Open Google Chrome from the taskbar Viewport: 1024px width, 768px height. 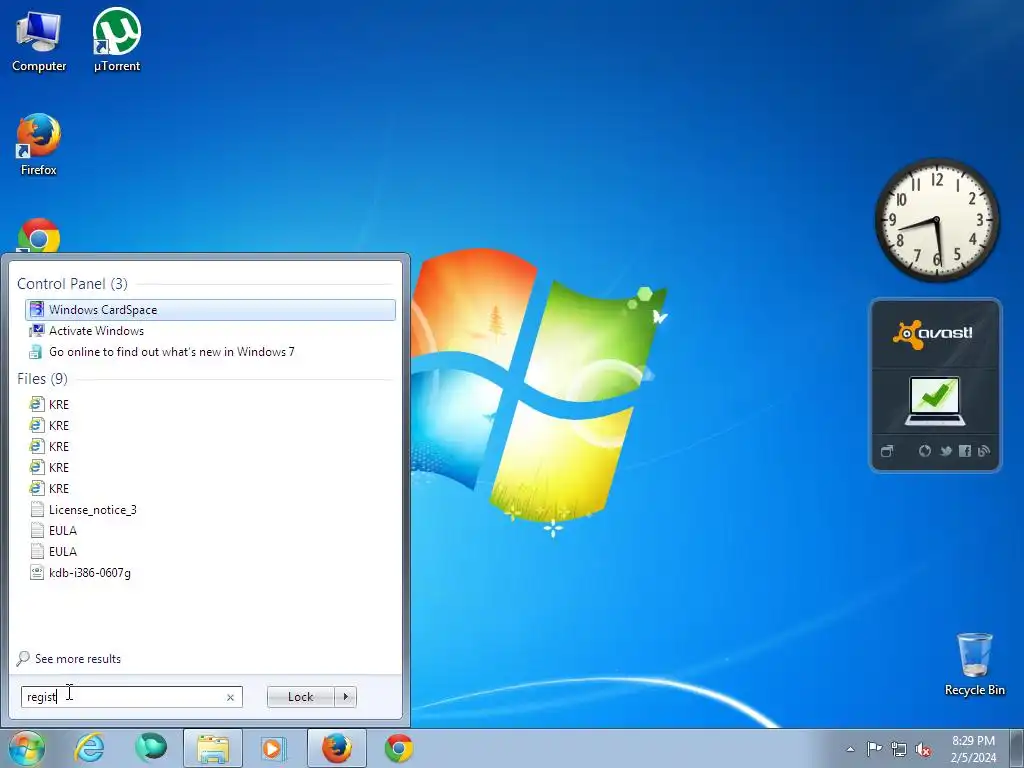pyautogui.click(x=398, y=748)
